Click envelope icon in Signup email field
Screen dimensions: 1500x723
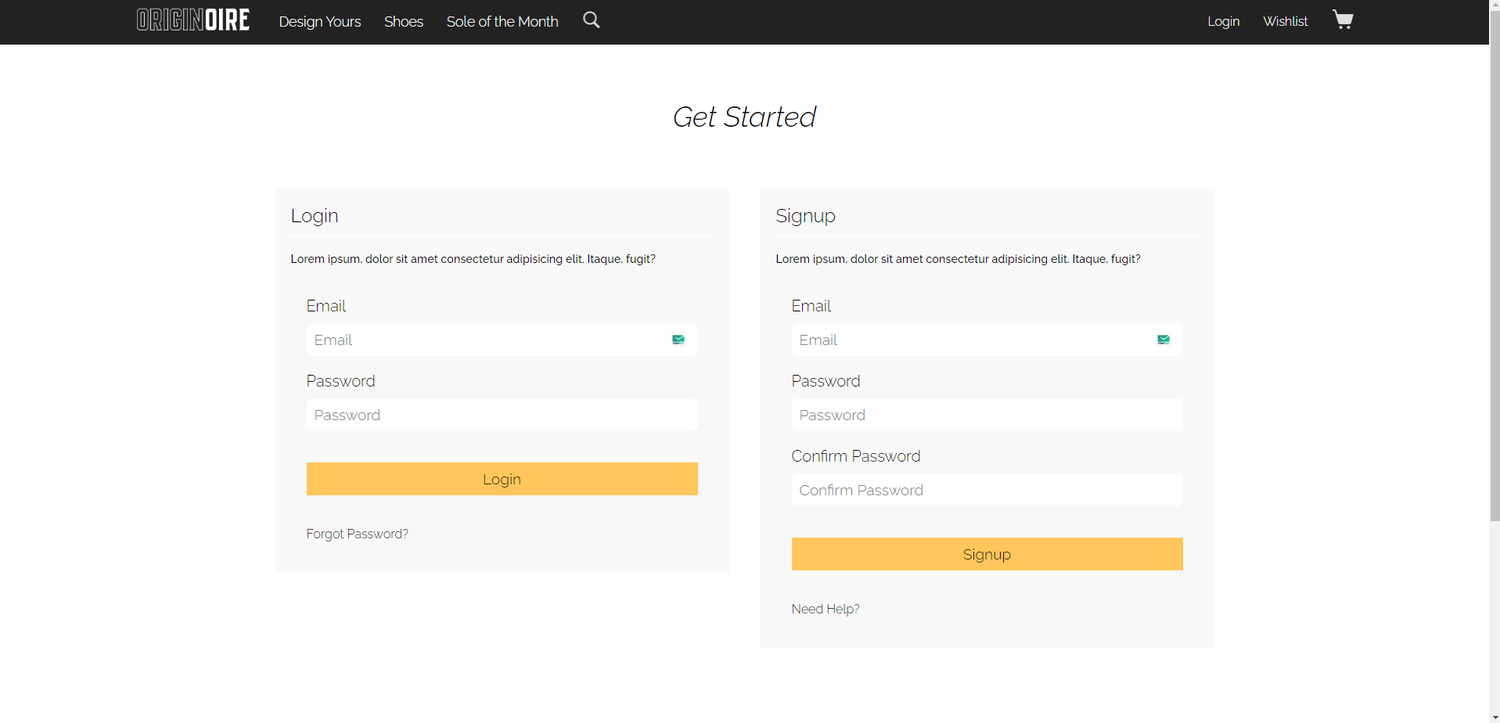tap(1163, 340)
